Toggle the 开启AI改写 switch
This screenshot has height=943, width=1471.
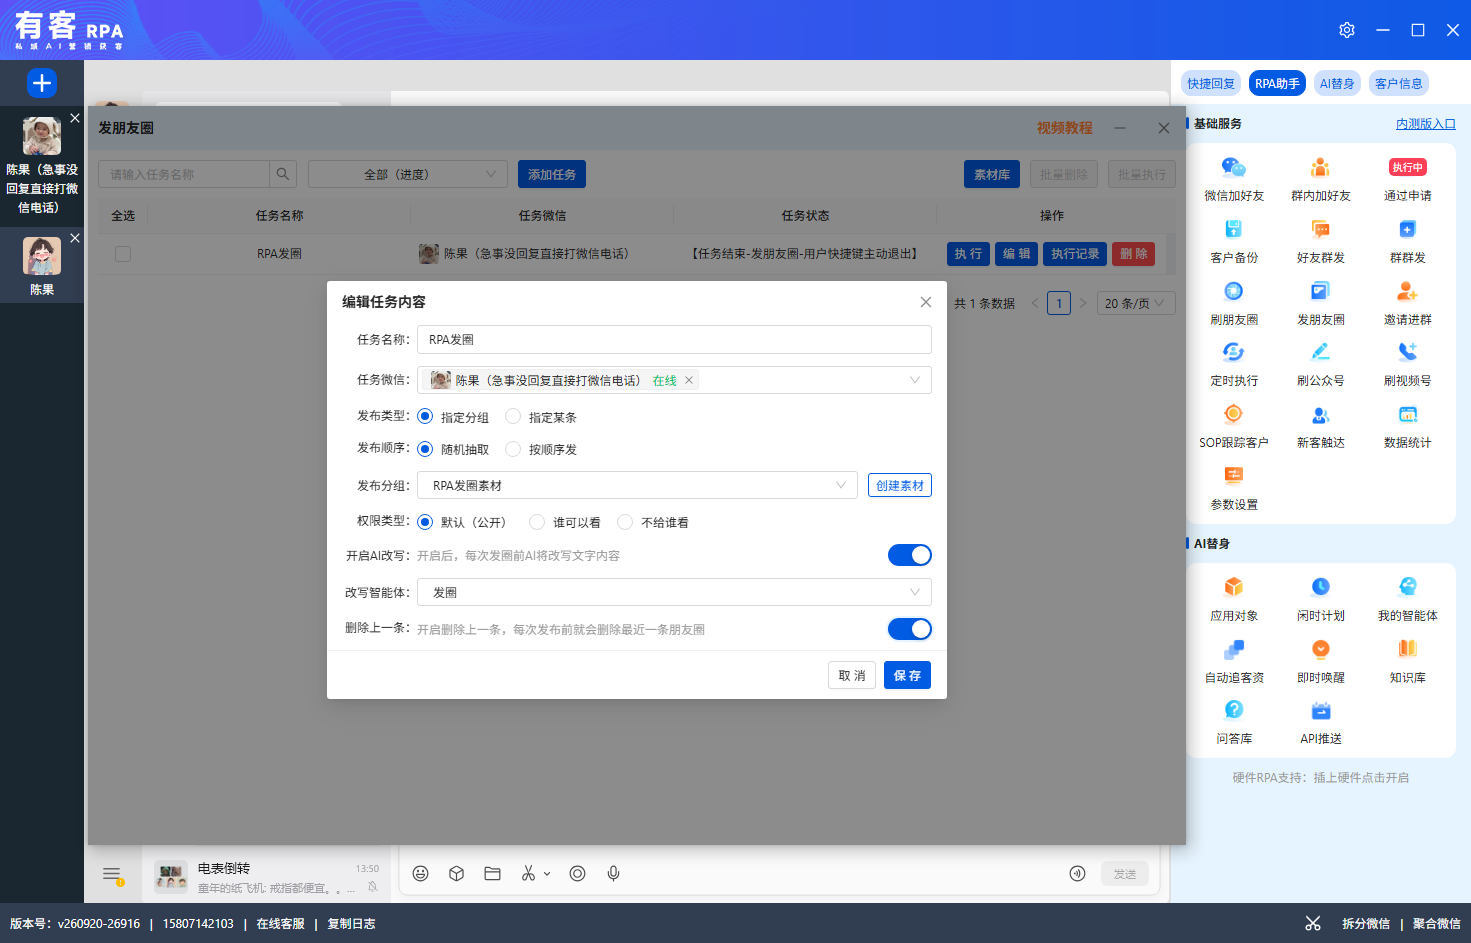point(910,555)
